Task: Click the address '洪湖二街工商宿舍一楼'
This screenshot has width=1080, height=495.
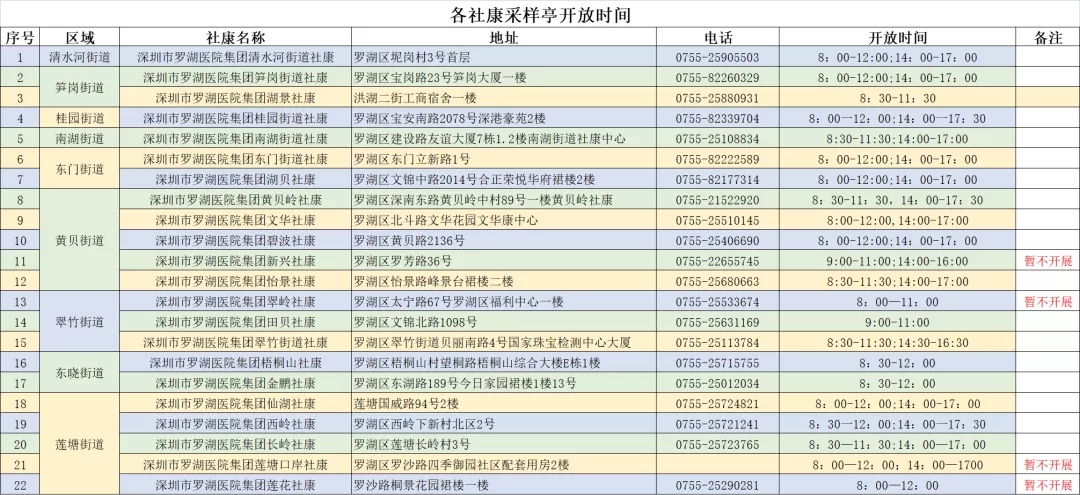Action: click(x=415, y=98)
